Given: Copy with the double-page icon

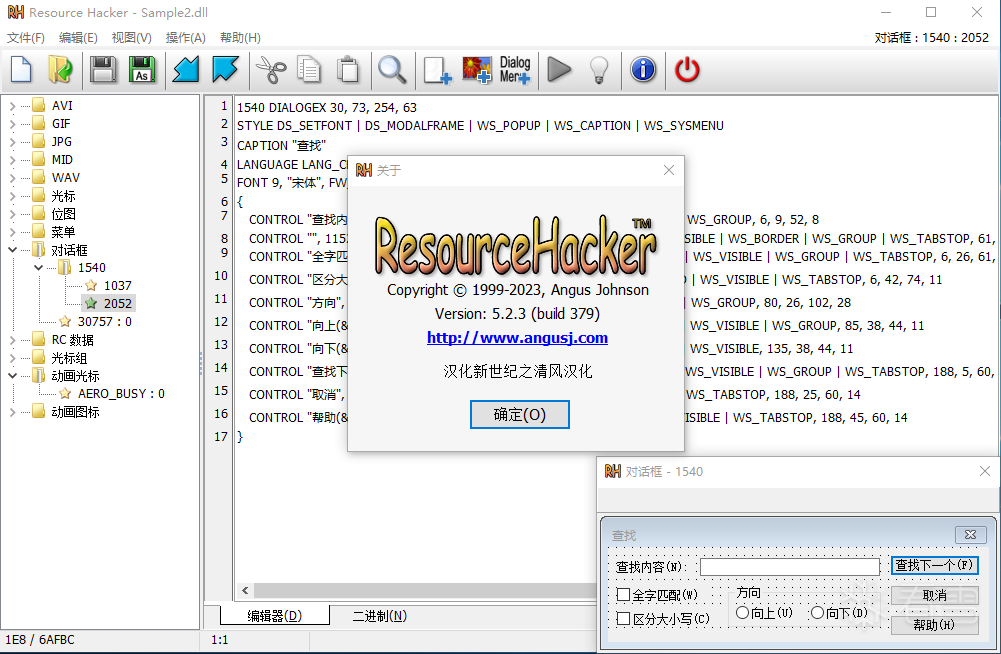Looking at the screenshot, I should (x=309, y=70).
